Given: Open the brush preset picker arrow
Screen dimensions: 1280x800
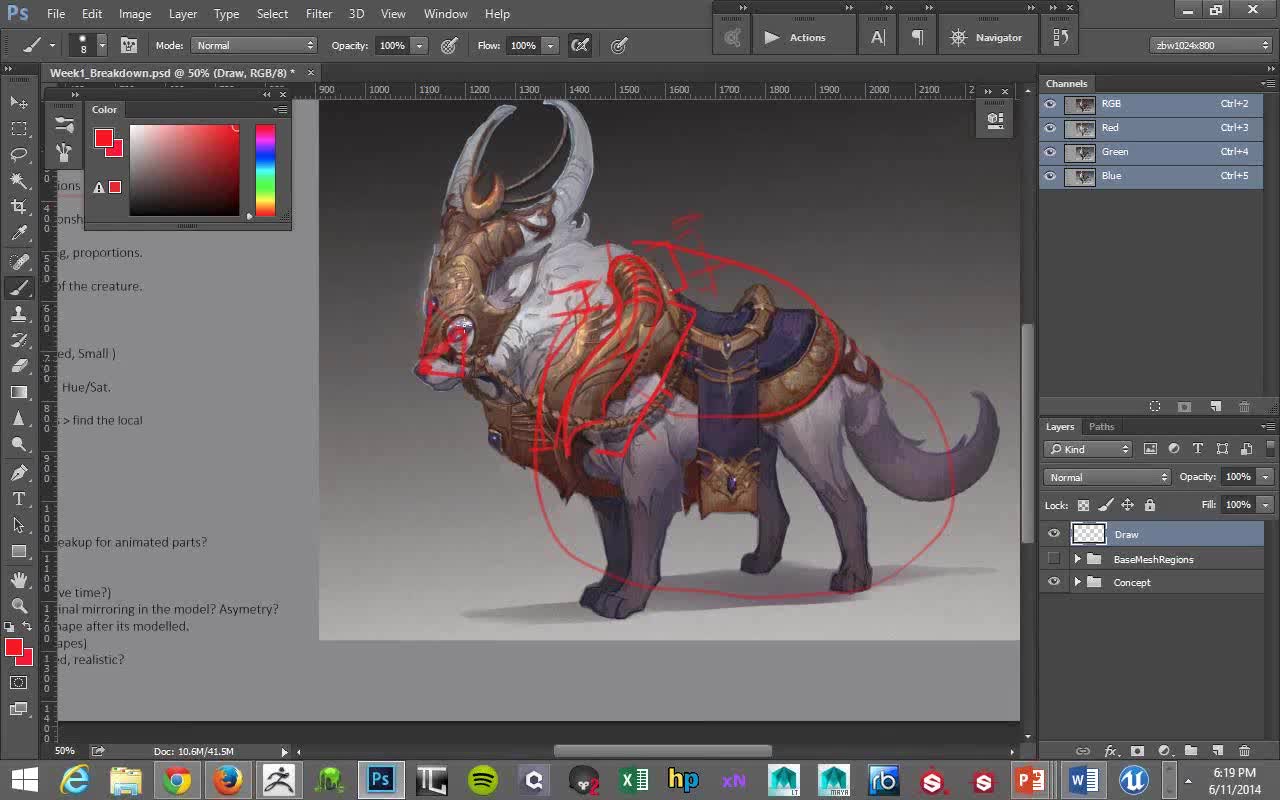Looking at the screenshot, I should pos(101,45).
